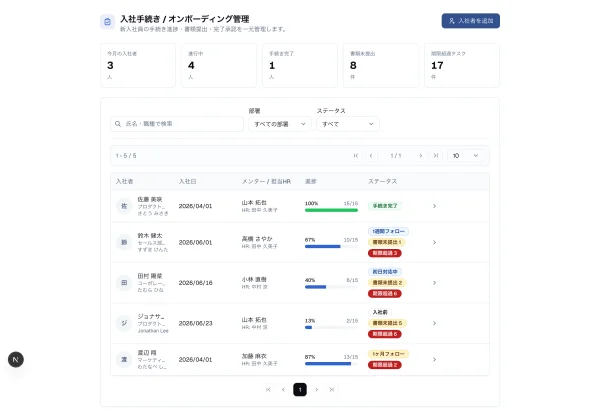The height and width of the screenshot is (420, 600).
Task: Open the 部署 dropdown showing すべての部署
Action: (x=280, y=124)
